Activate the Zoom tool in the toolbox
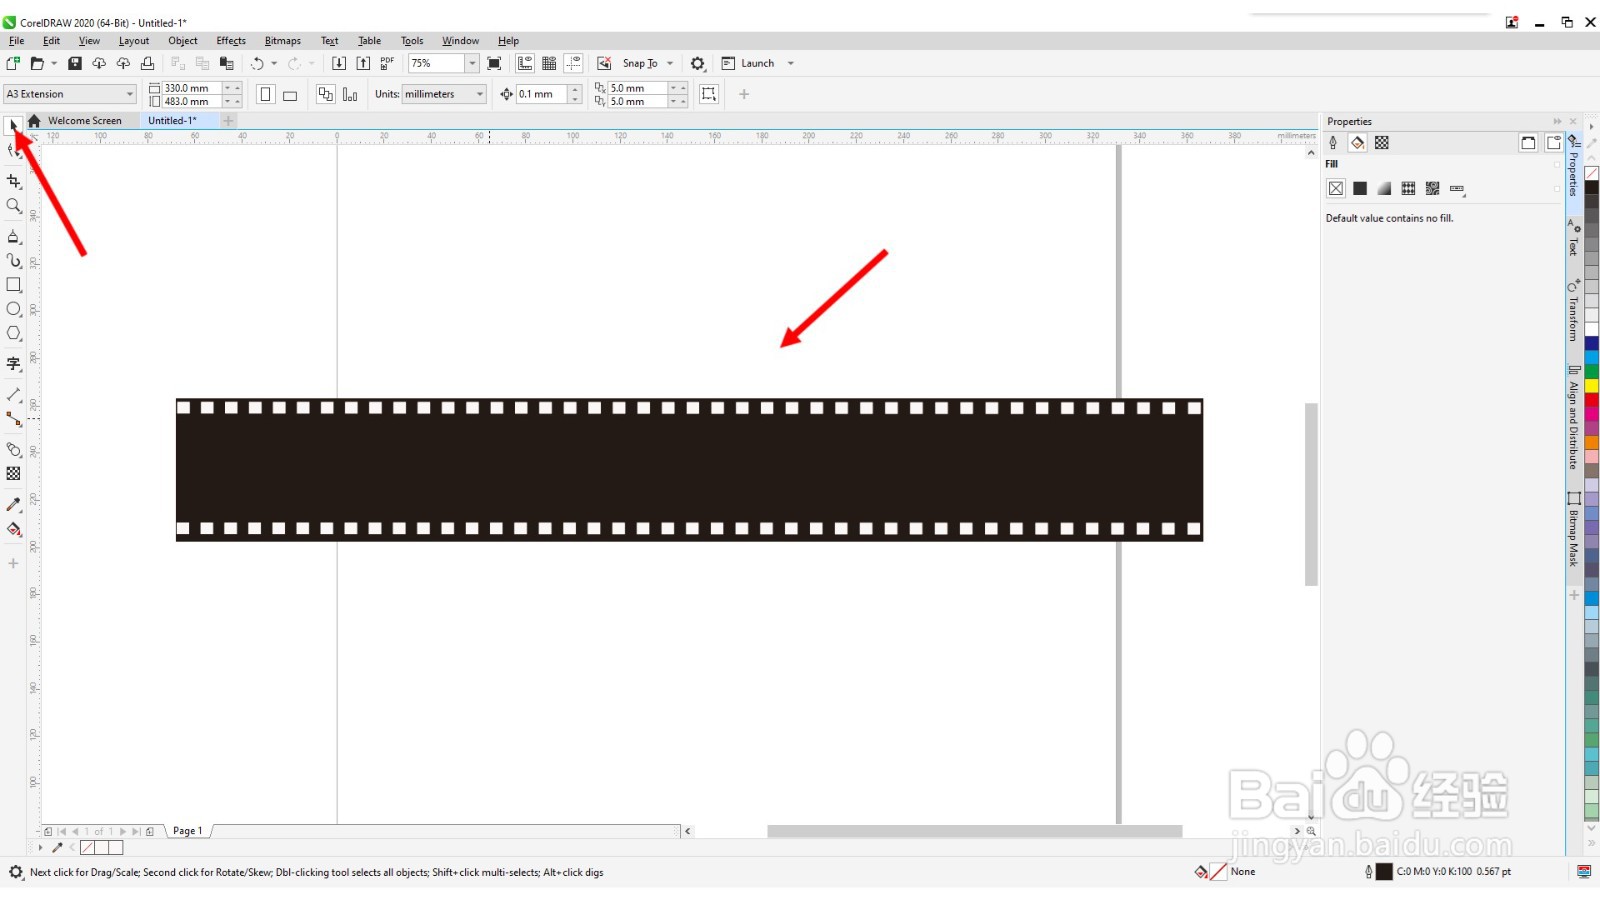This screenshot has height=900, width=1600. pos(14,206)
